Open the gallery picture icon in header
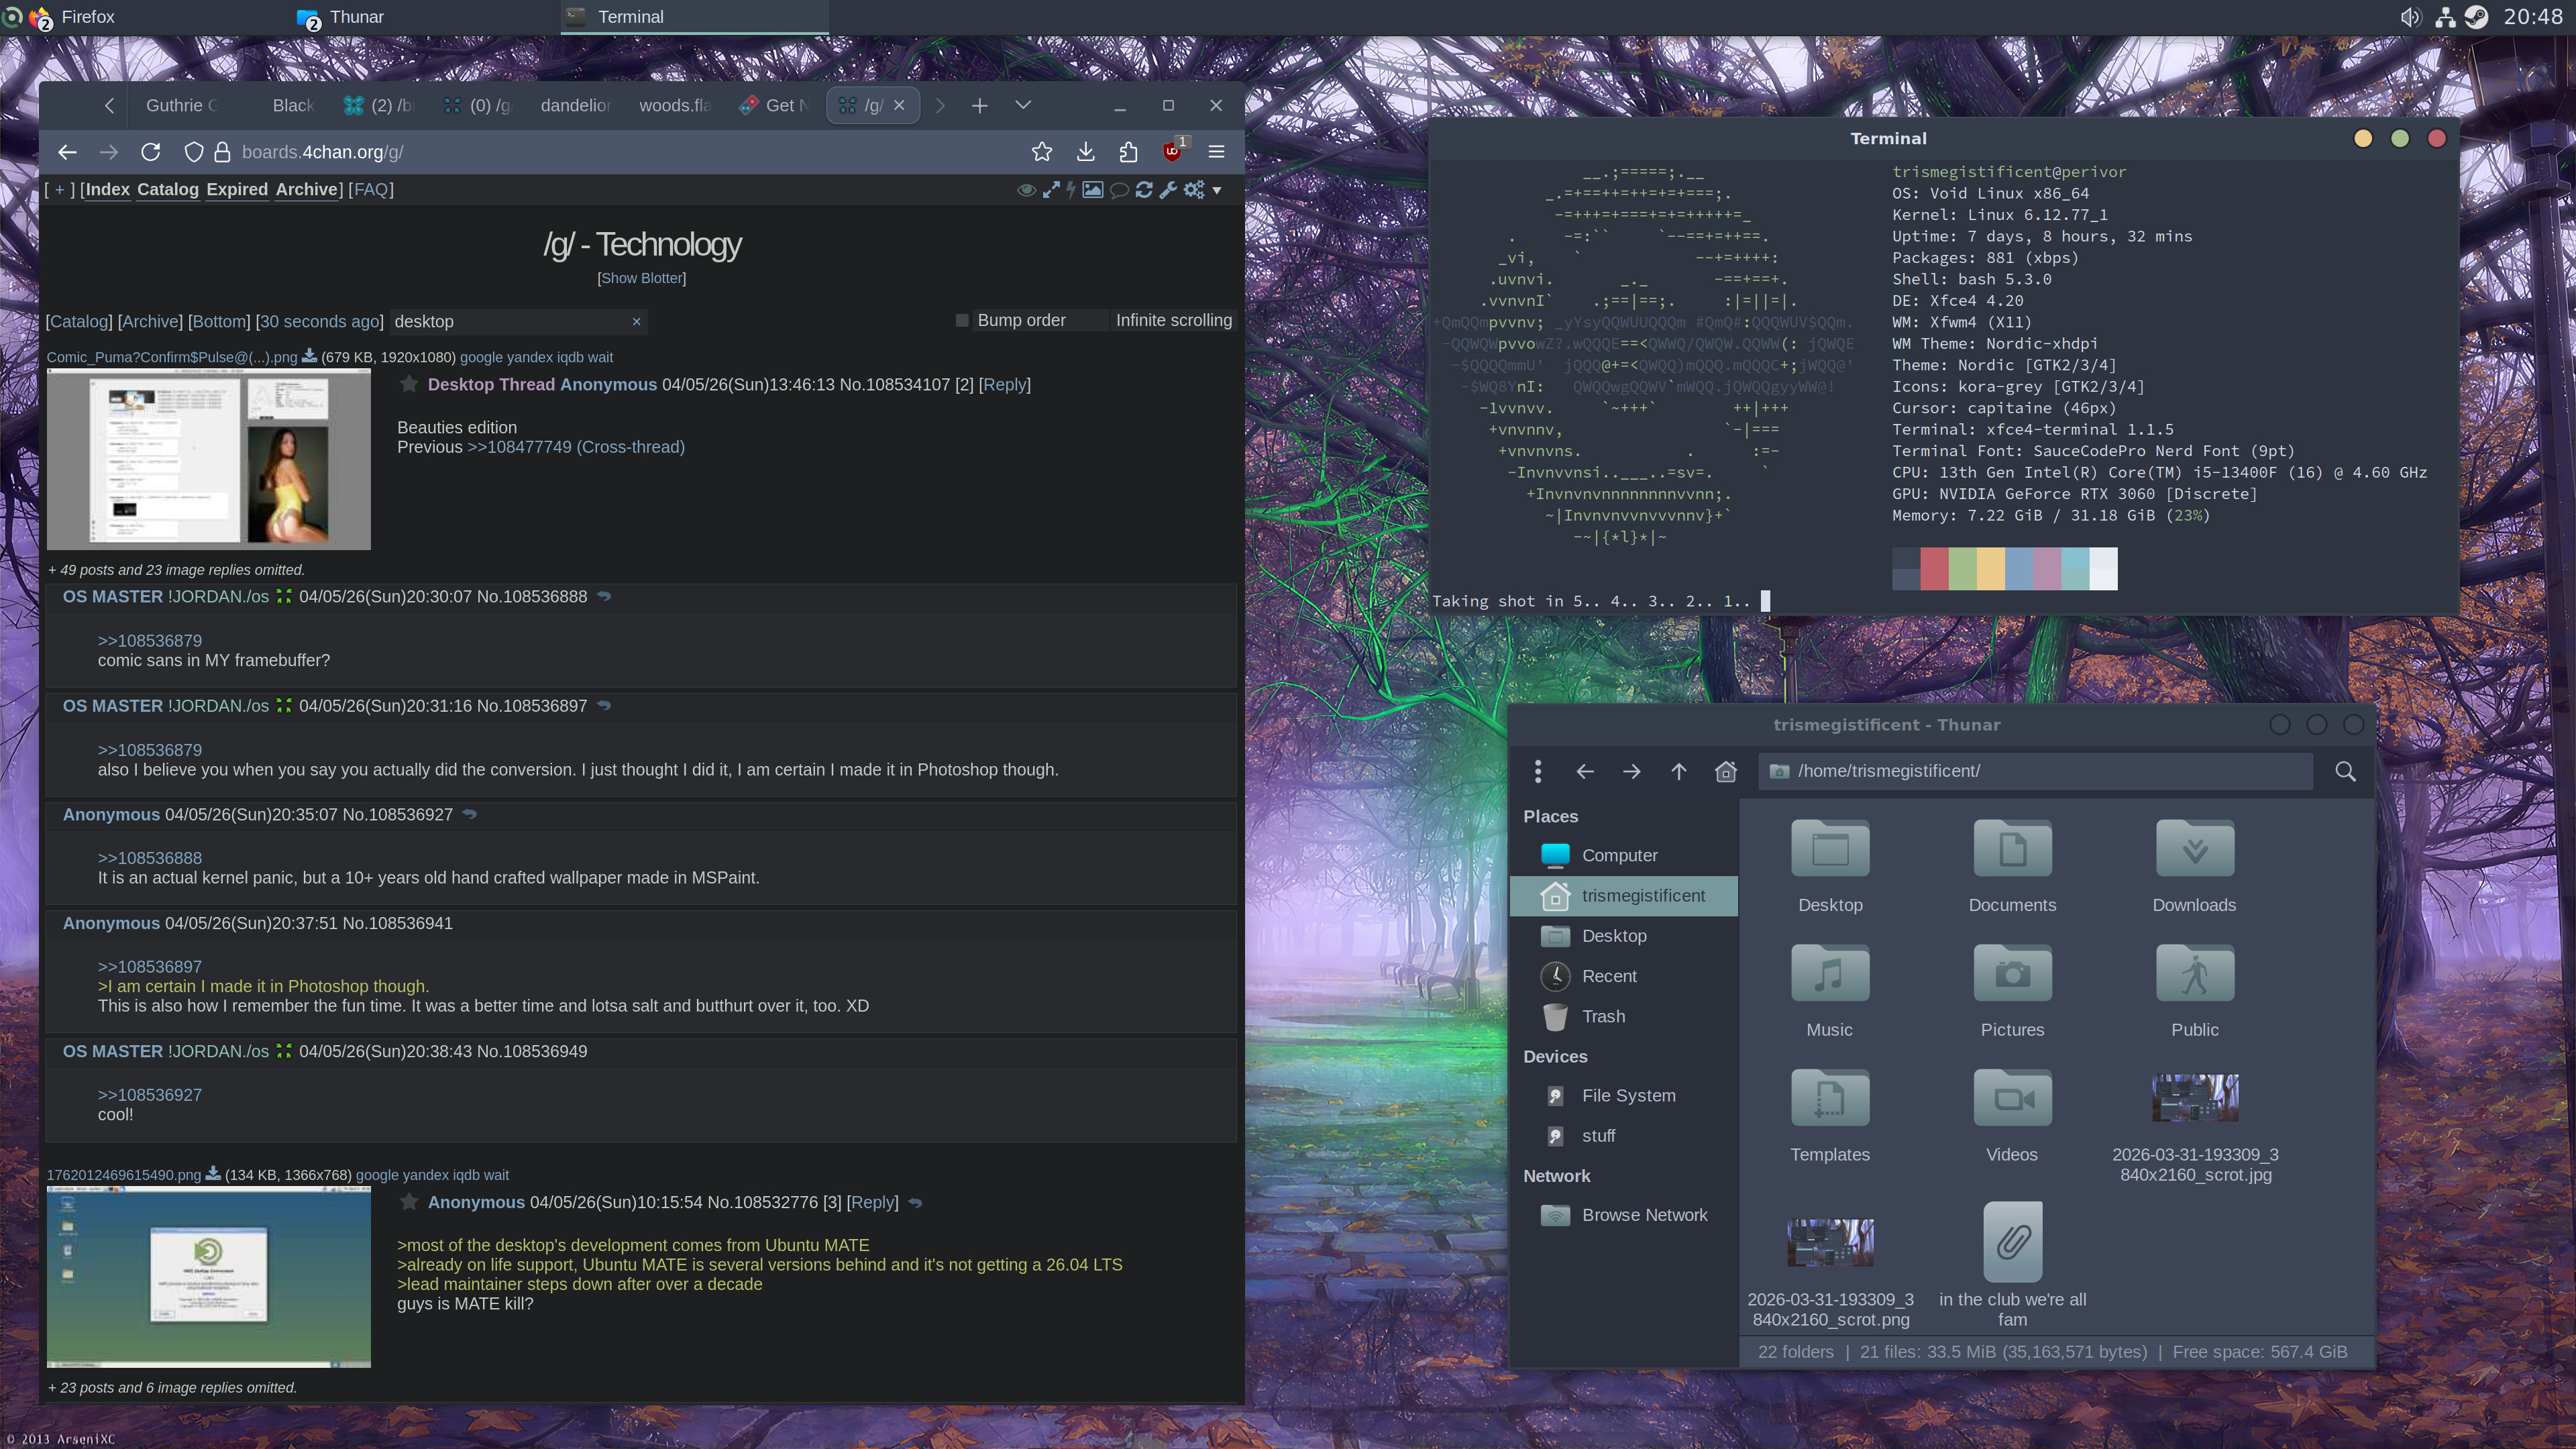 1093,190
